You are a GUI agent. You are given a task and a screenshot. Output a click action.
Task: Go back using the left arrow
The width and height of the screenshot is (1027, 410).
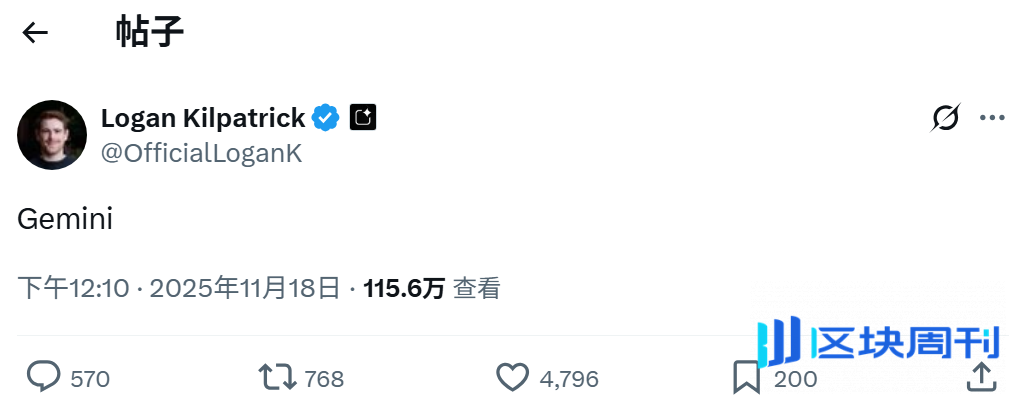pyautogui.click(x=35, y=33)
